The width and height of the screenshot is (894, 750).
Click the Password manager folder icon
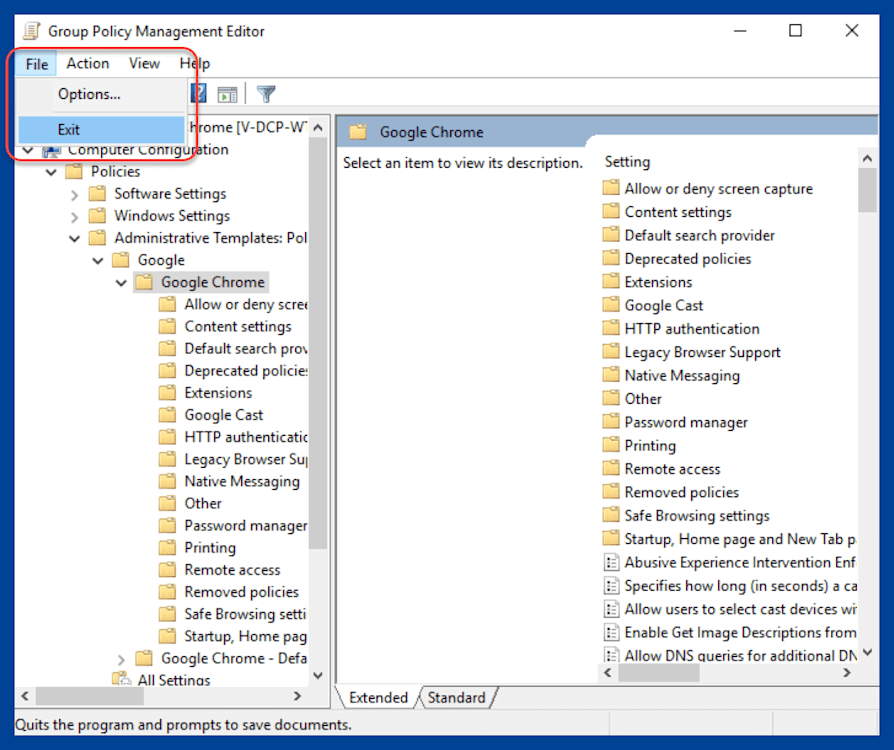pyautogui.click(x=612, y=421)
